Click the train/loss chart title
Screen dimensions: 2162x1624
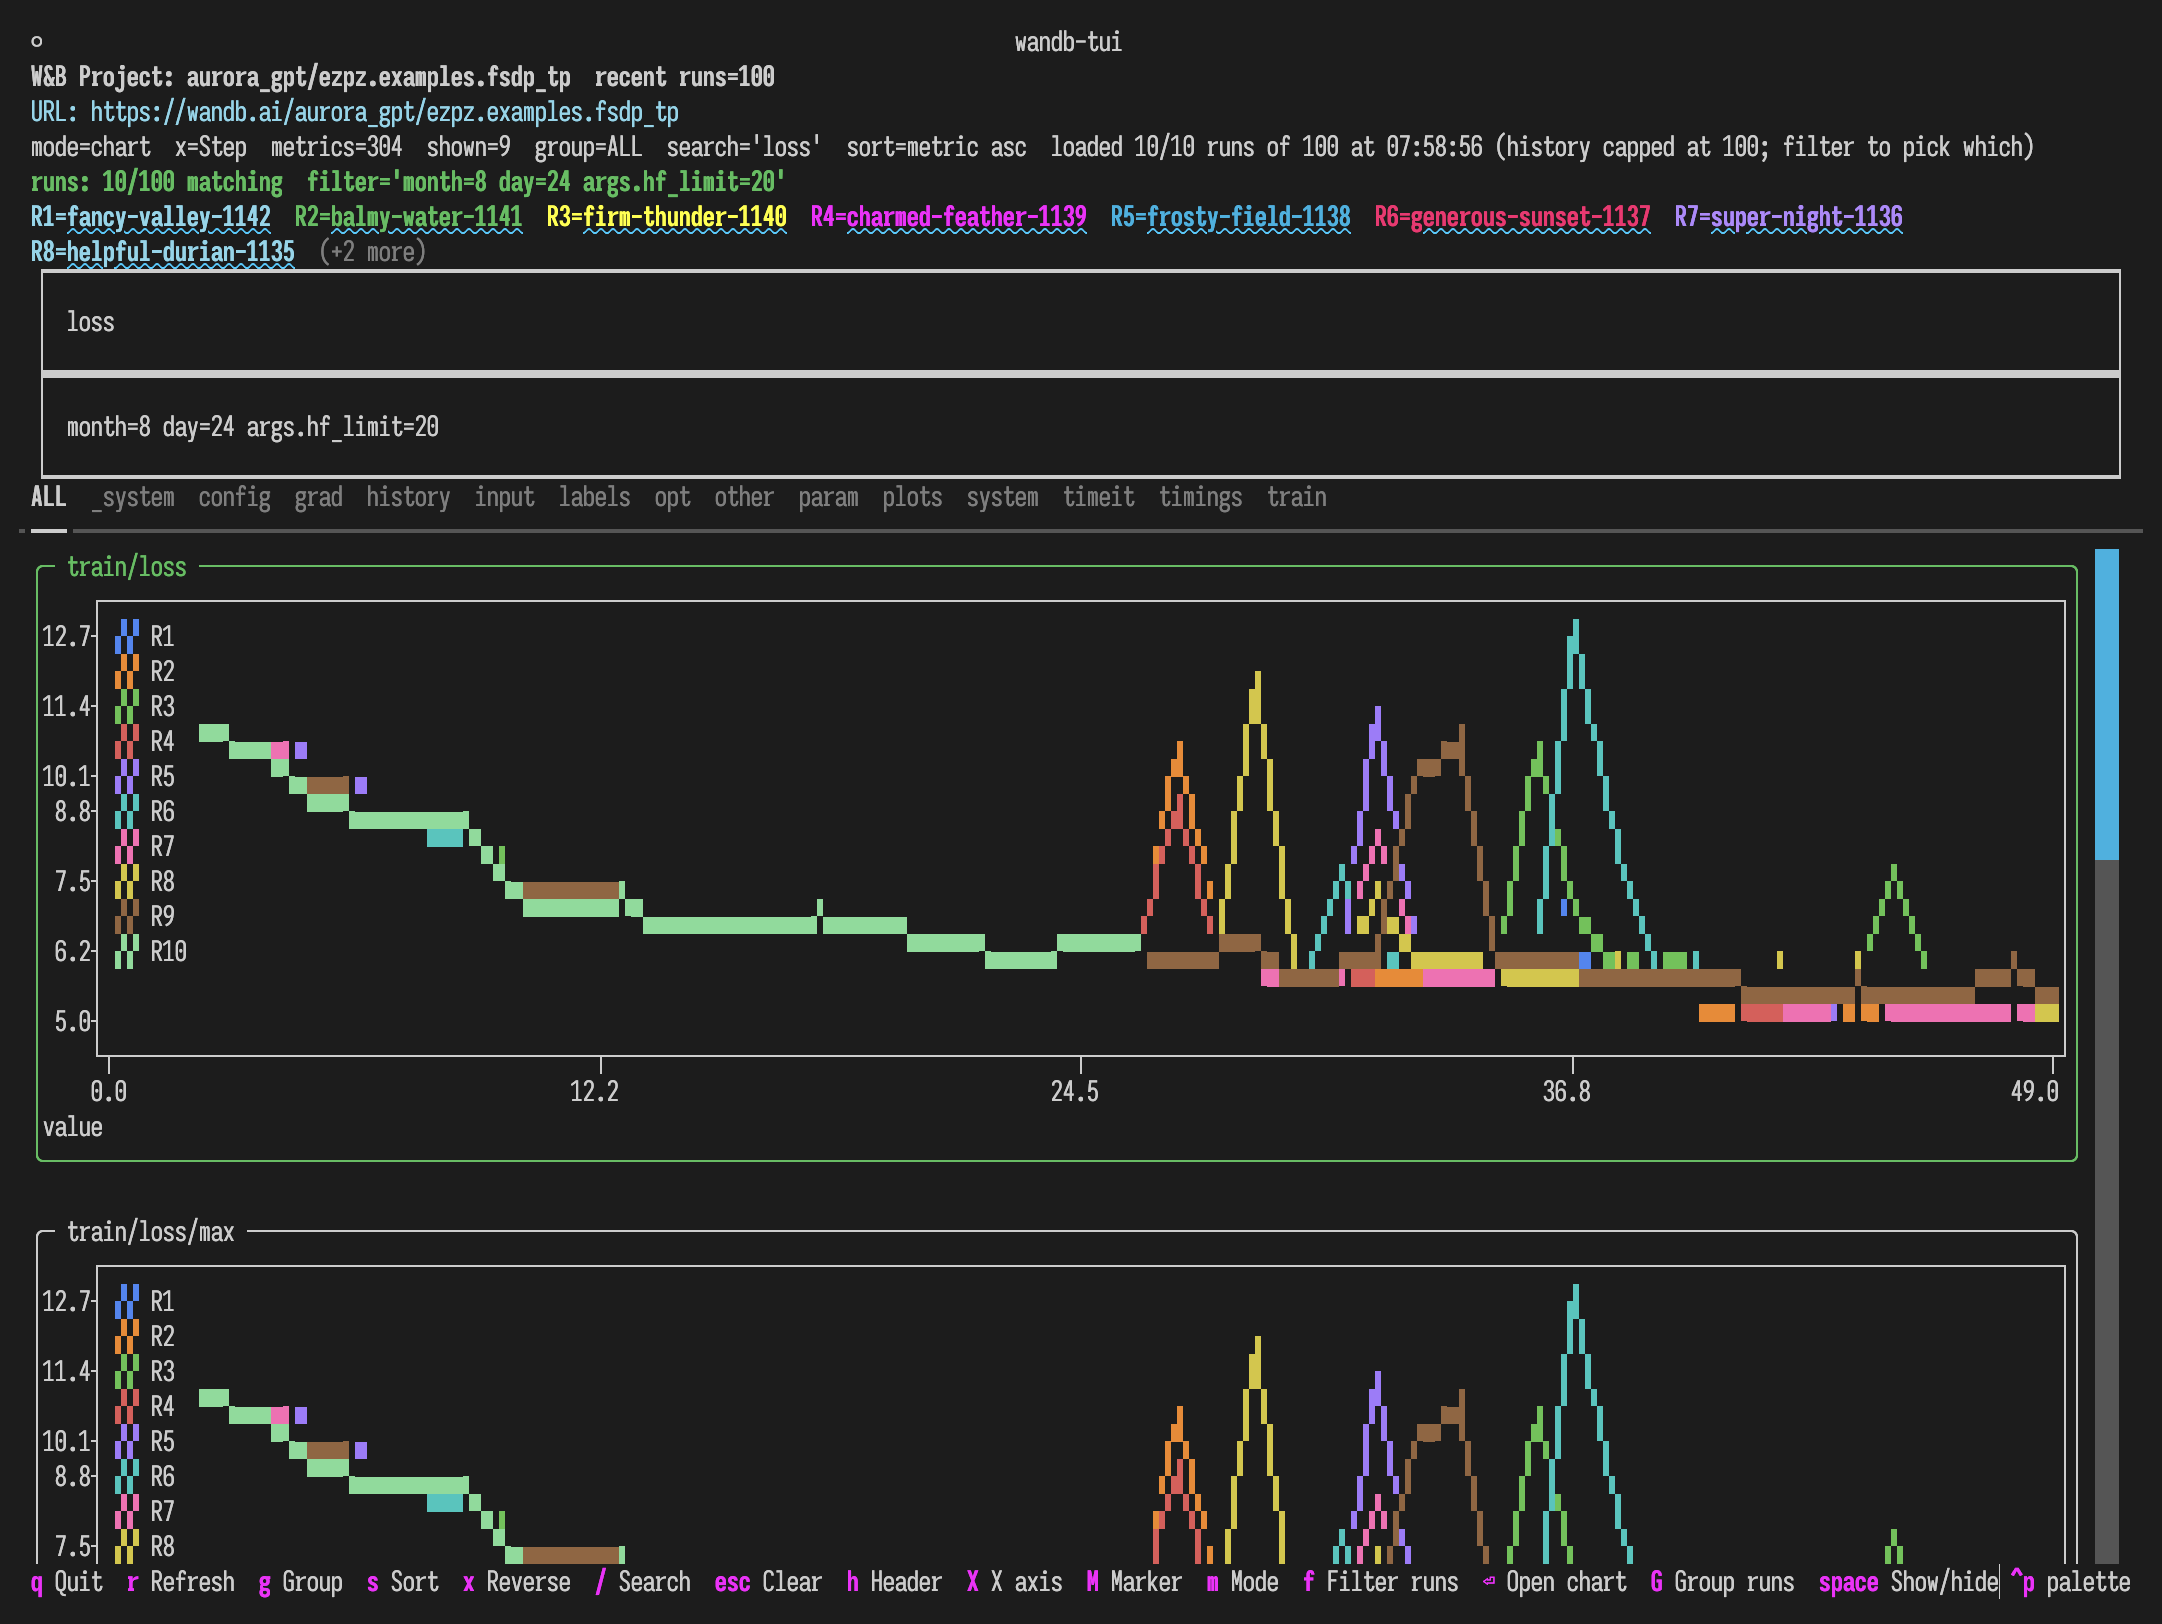pos(126,567)
